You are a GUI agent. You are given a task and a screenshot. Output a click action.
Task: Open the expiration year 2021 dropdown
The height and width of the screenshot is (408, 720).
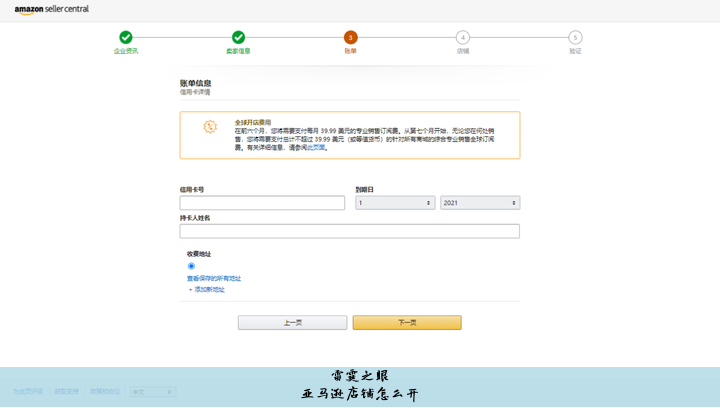[480, 203]
